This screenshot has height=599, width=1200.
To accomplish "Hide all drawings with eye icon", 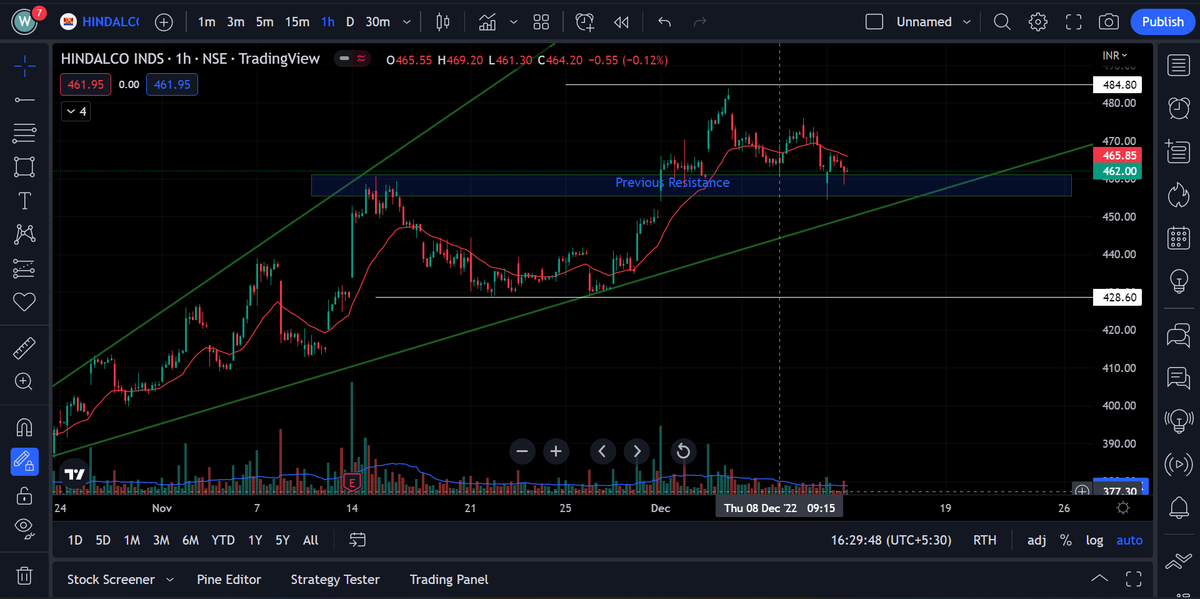I will coord(25,528).
